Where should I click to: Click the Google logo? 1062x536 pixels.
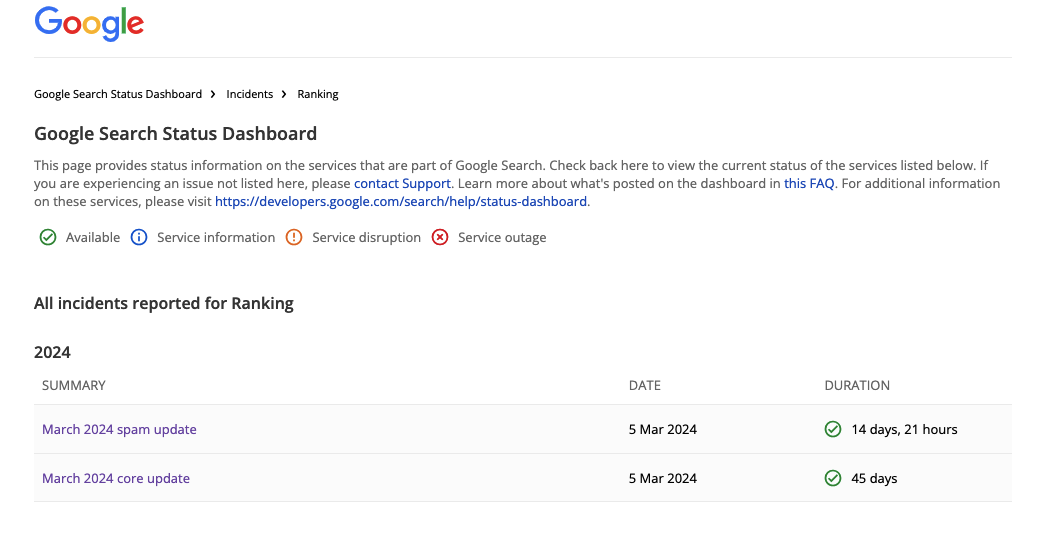[89, 24]
